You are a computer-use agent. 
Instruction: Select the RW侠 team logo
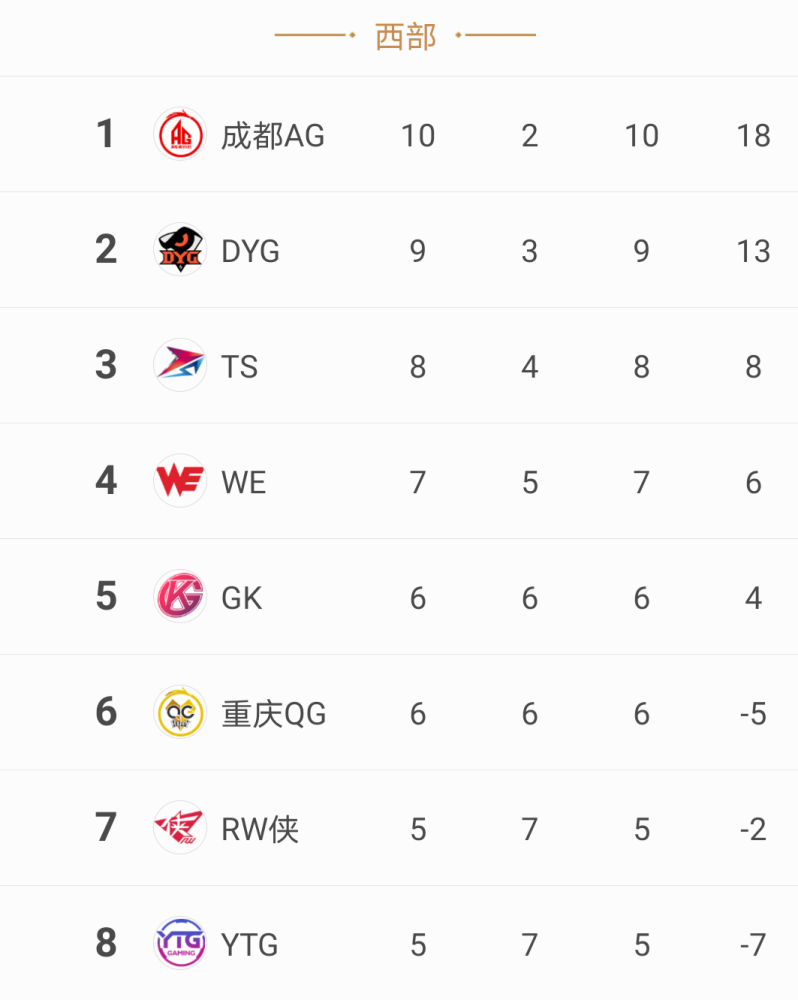click(180, 828)
